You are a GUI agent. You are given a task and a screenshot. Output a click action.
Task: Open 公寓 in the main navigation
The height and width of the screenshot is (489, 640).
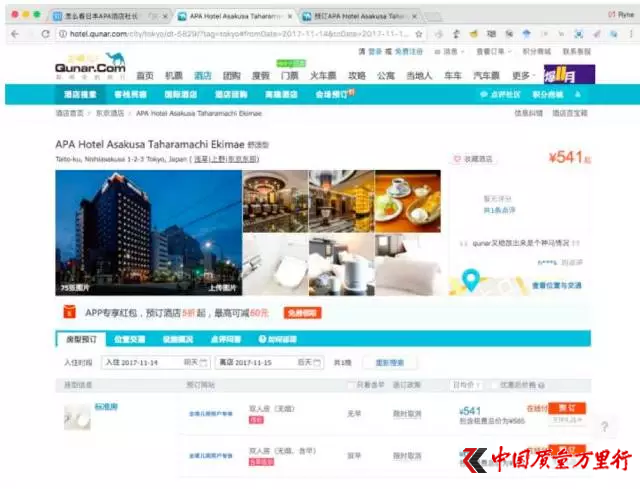386,76
